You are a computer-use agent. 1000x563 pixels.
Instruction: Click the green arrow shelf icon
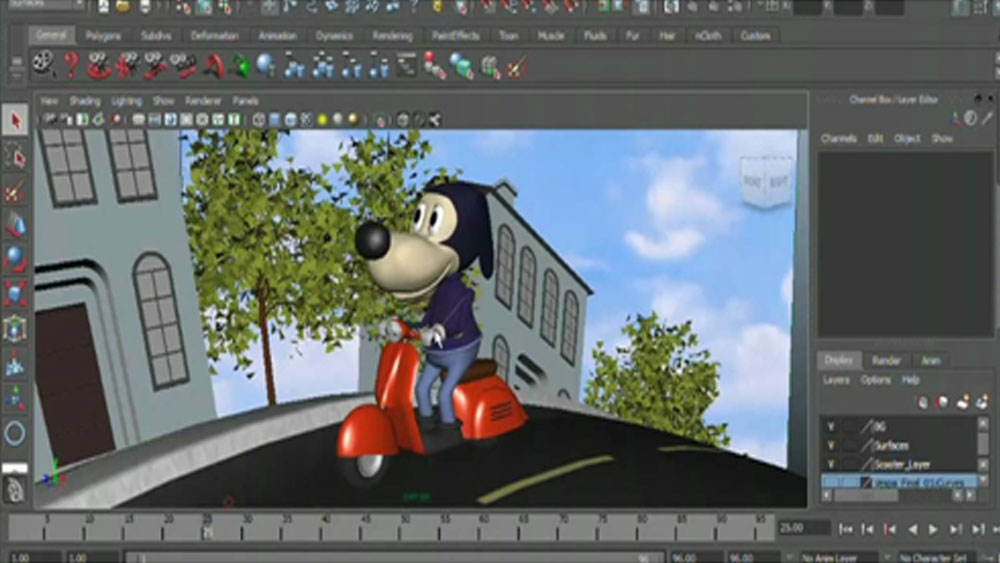pos(240,65)
